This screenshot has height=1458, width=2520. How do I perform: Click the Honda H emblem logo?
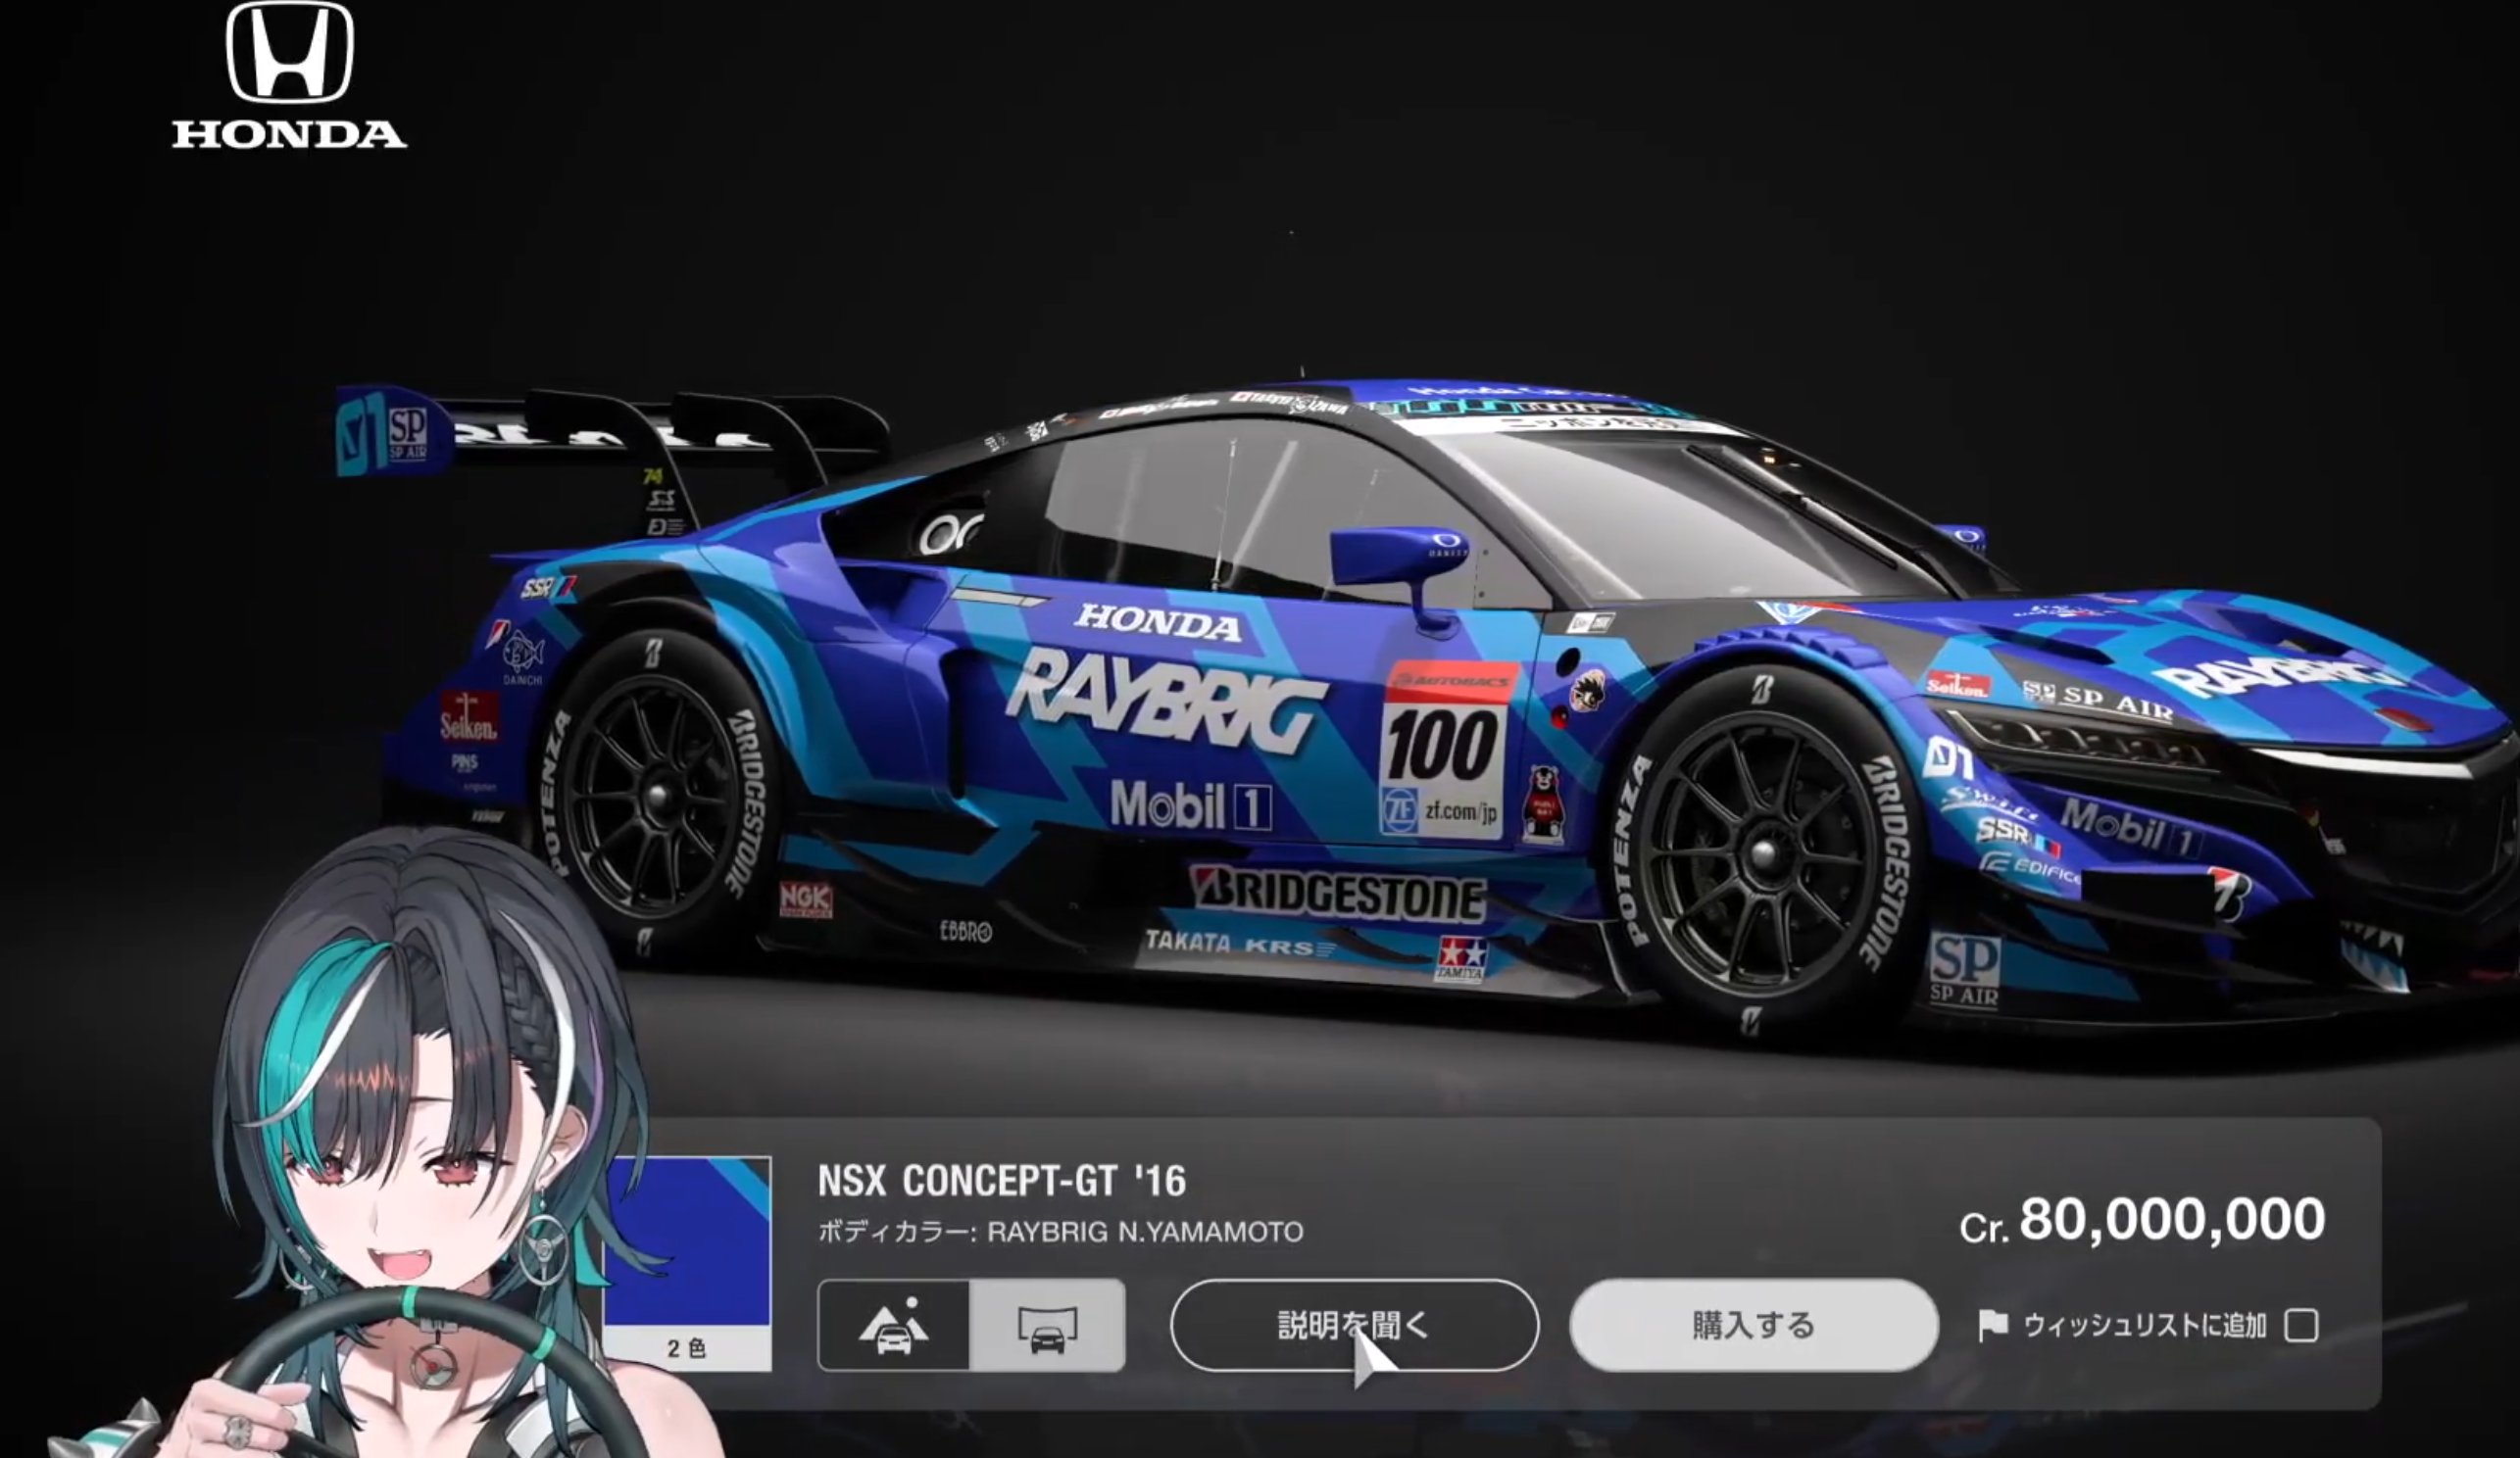tap(289, 54)
